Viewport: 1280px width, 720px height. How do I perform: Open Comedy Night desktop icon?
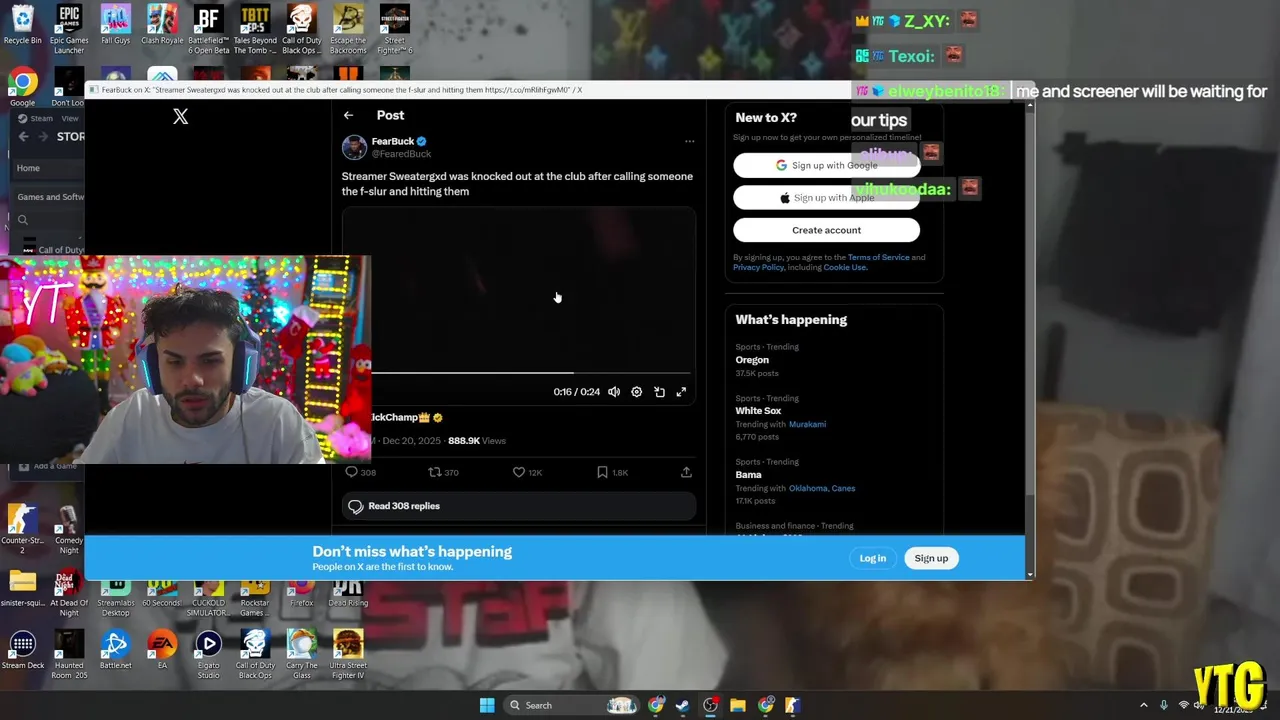(69, 529)
